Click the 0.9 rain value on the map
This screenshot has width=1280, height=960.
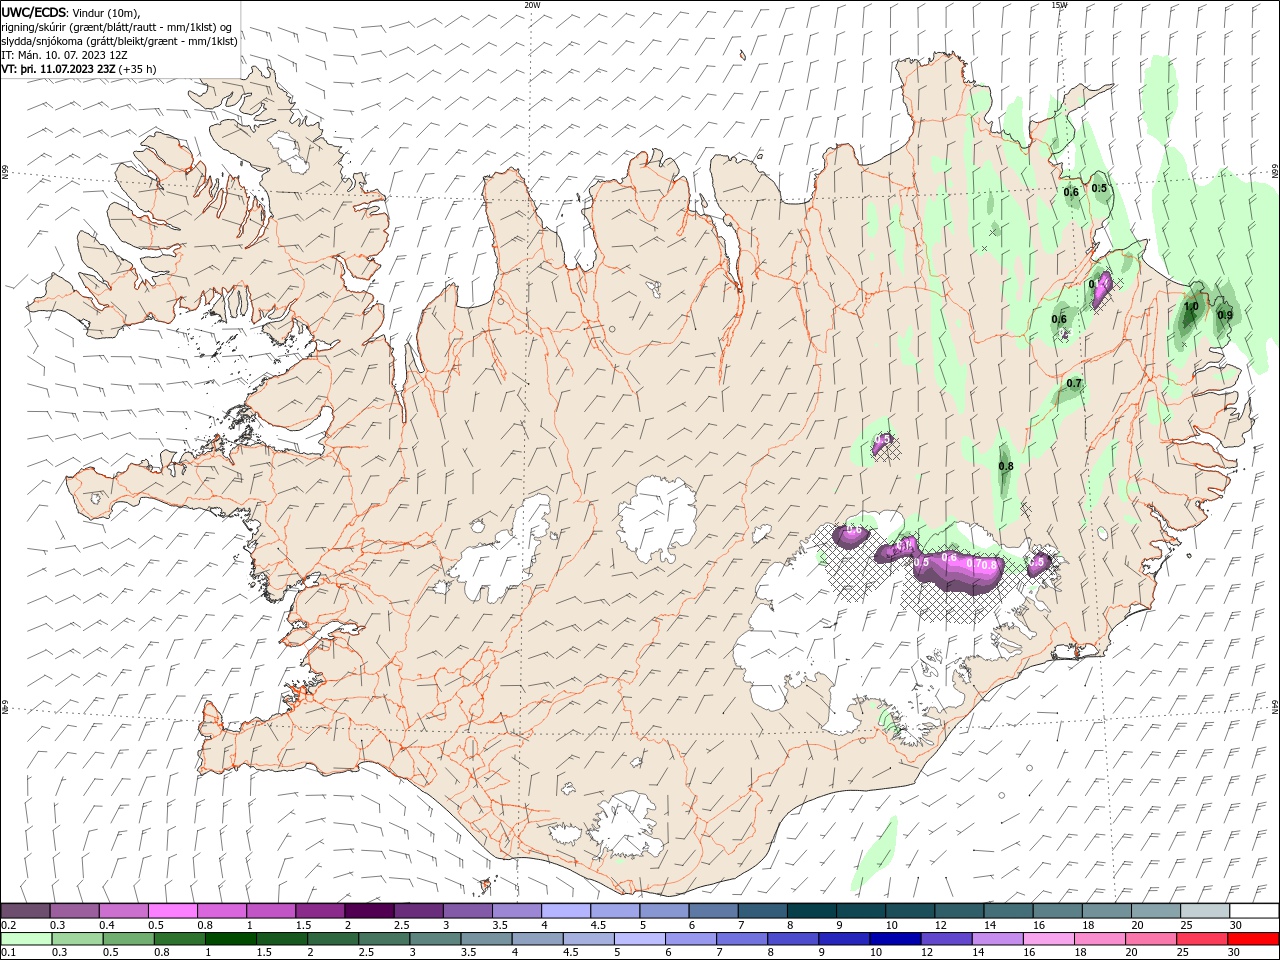click(1225, 315)
